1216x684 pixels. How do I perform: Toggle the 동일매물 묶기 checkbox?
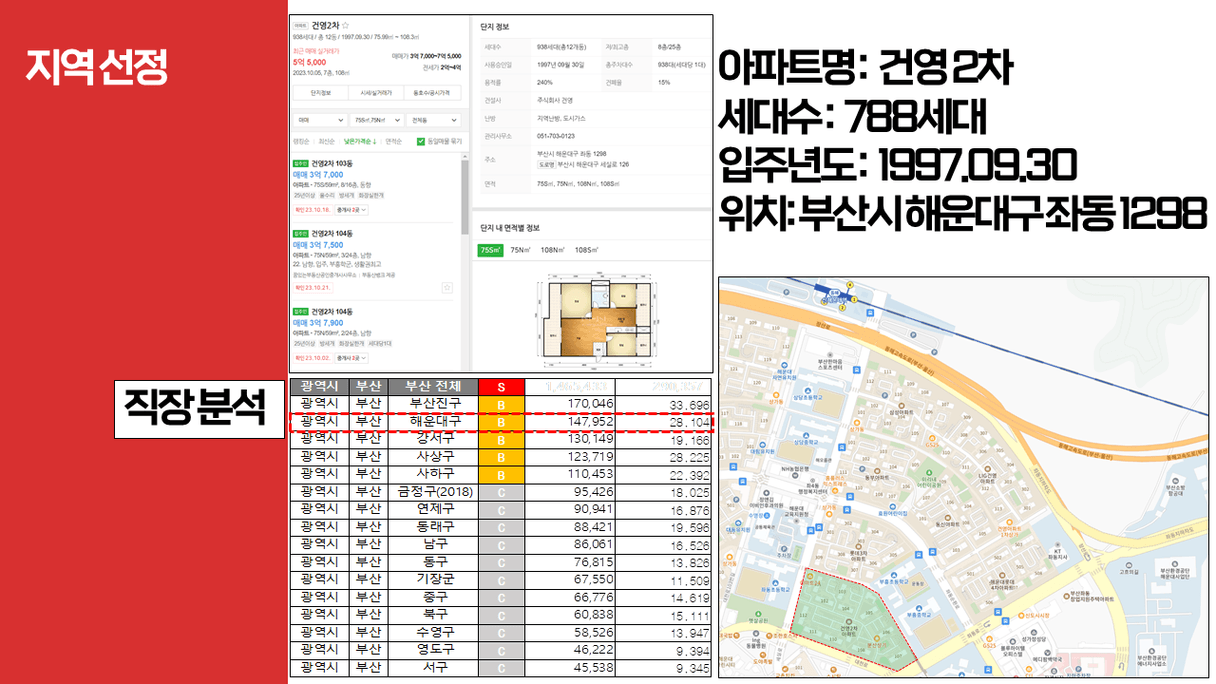(421, 141)
